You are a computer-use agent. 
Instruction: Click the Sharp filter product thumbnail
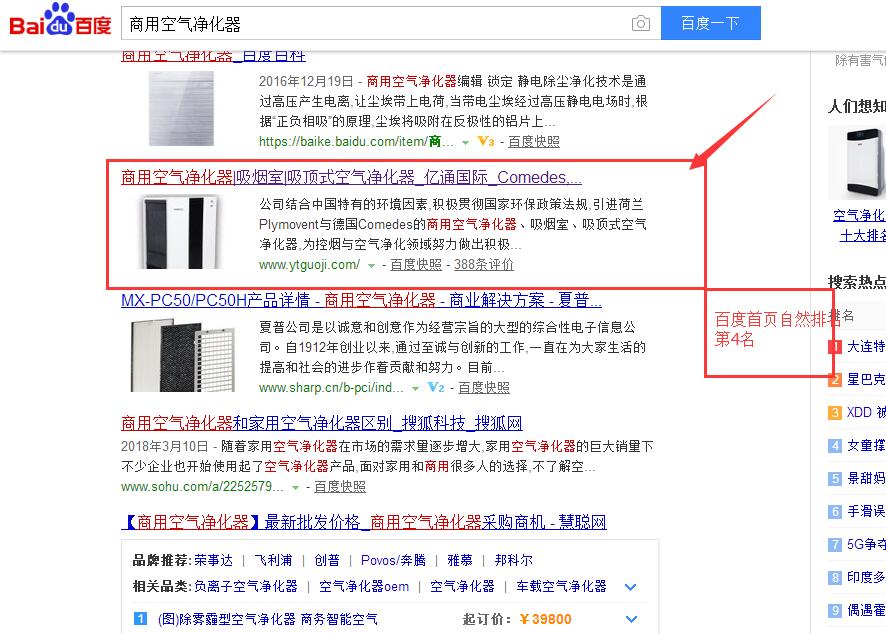(182, 355)
